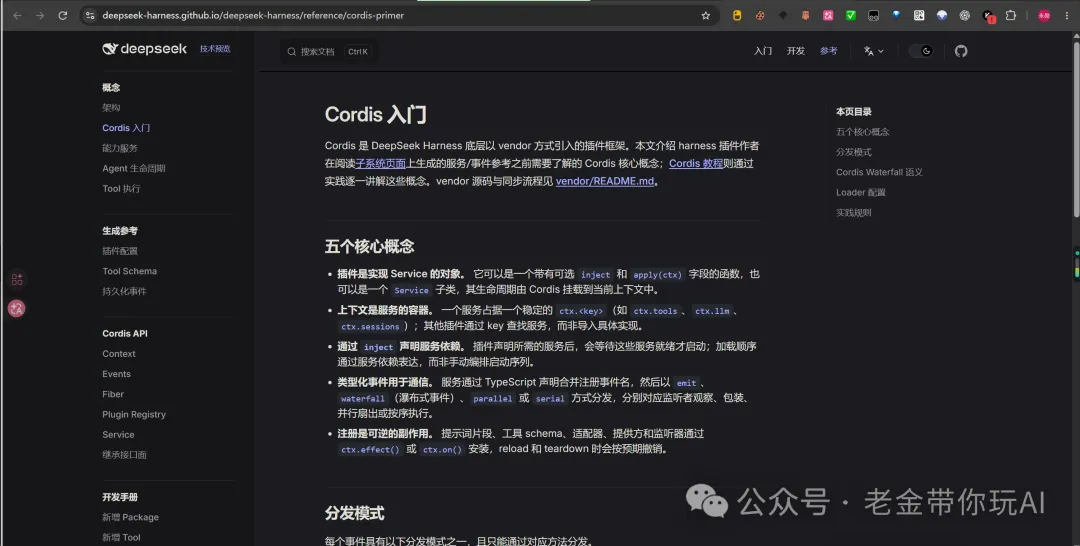Viewport: 1080px width, 546px height.
Task: Open the ChatGPT-style knot extension icon
Action: click(964, 15)
